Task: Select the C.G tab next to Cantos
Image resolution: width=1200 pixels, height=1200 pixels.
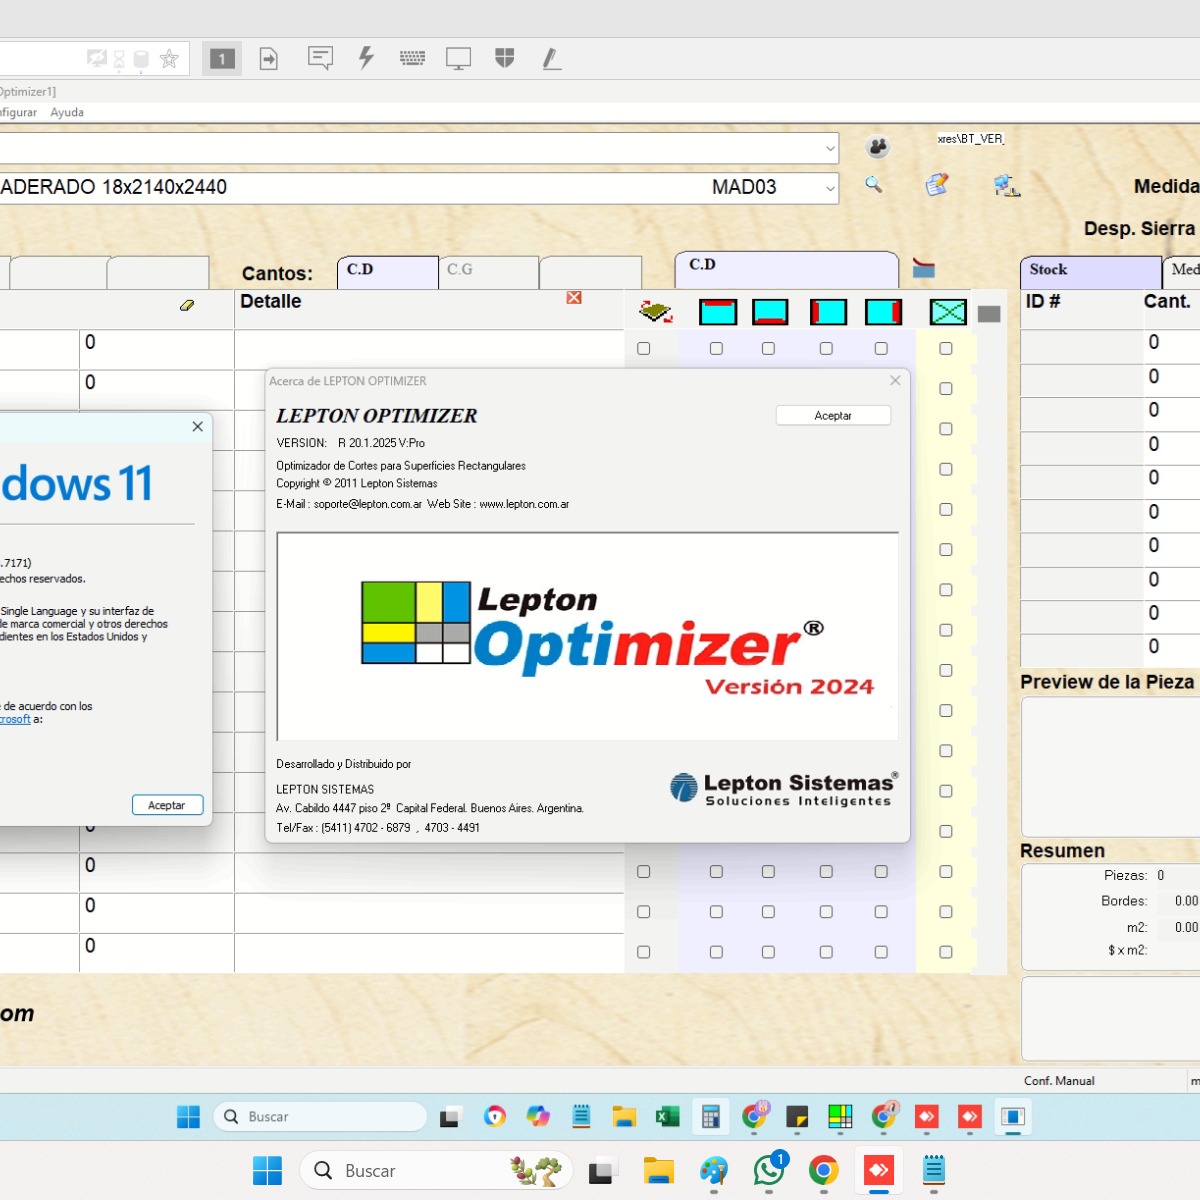Action: [488, 272]
